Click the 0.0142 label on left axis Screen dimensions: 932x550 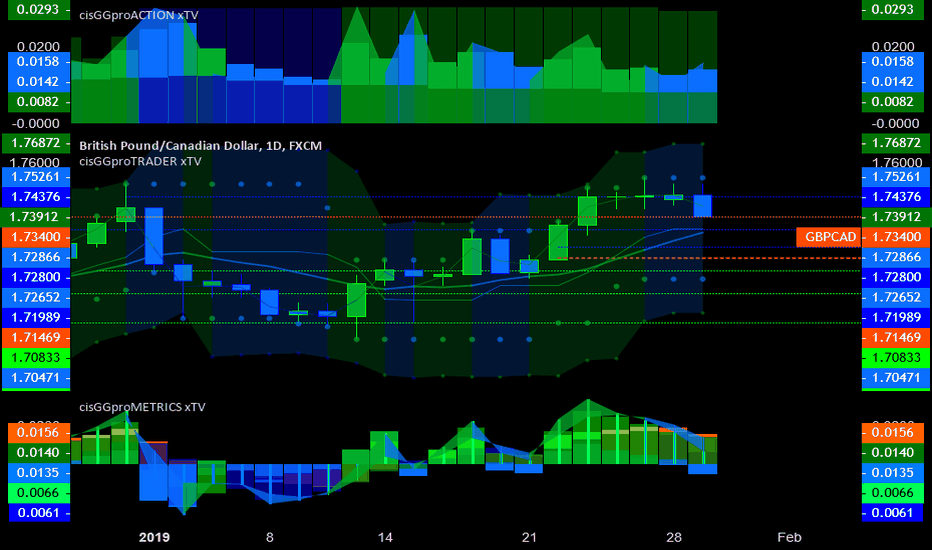[39, 81]
